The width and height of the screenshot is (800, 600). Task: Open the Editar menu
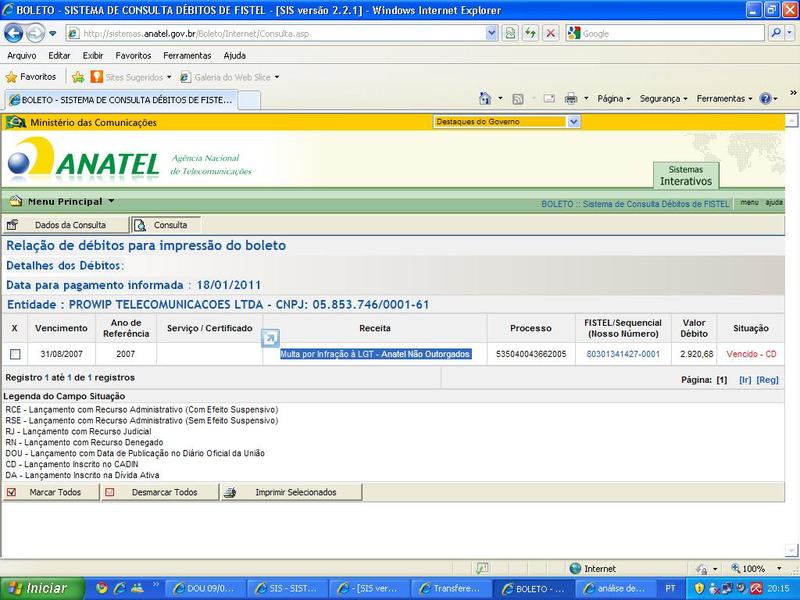pos(59,56)
